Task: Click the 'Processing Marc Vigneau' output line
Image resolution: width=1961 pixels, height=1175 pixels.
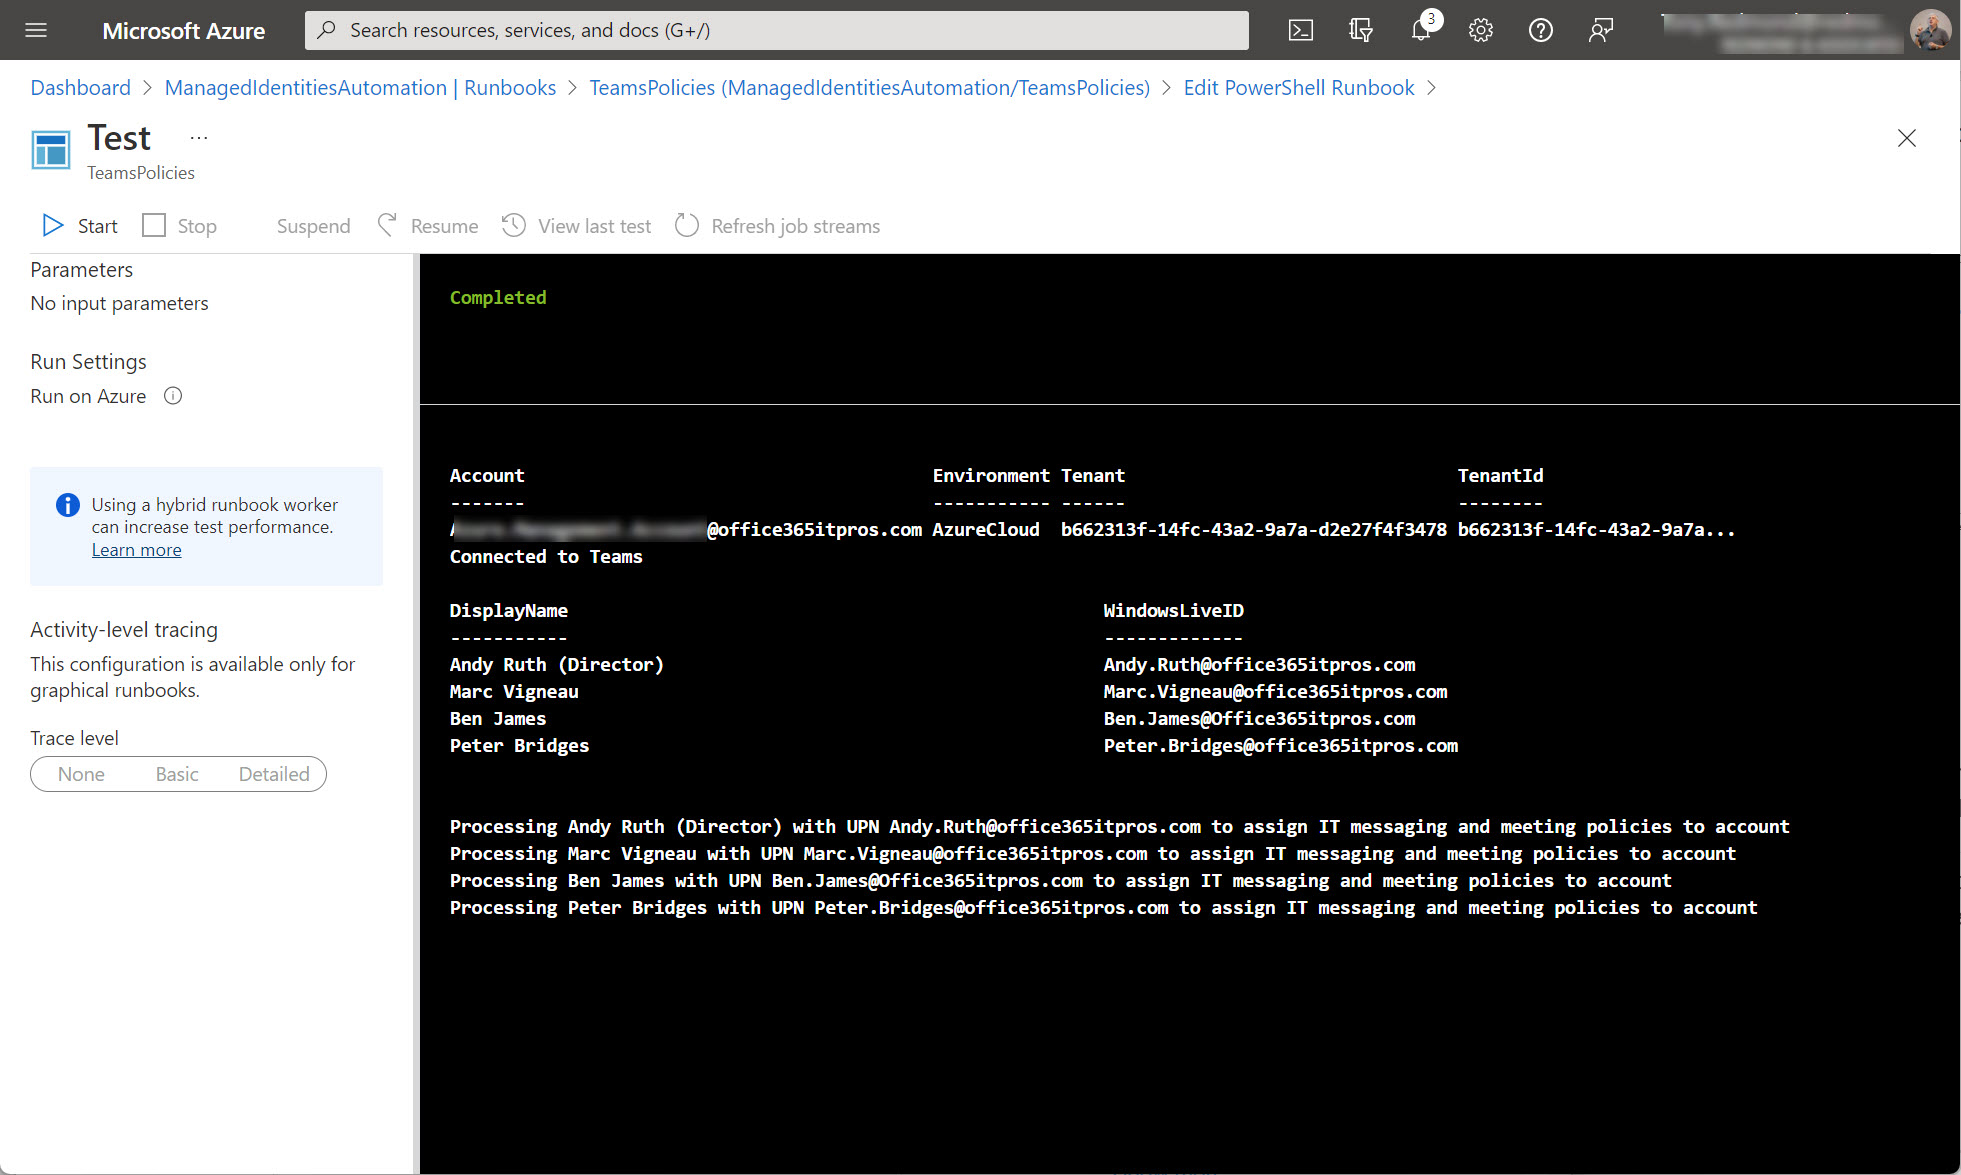Action: 1093,854
